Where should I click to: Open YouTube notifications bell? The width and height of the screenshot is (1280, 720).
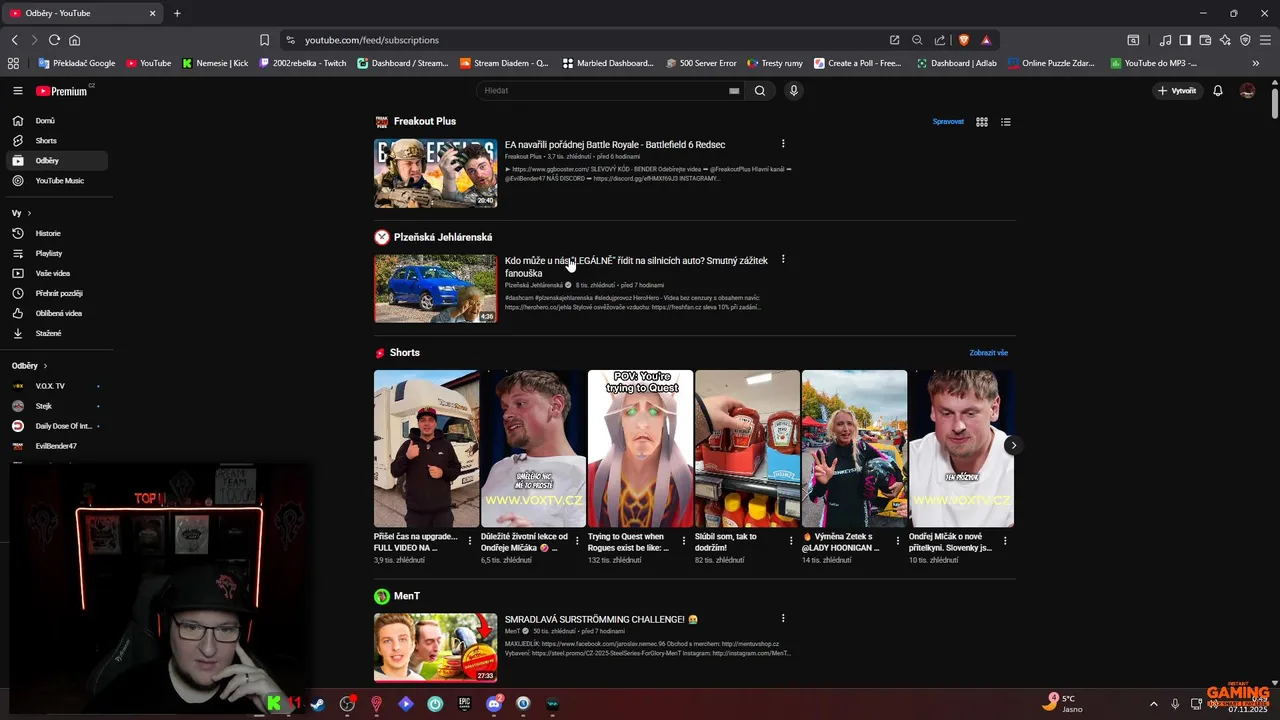[x=1218, y=91]
